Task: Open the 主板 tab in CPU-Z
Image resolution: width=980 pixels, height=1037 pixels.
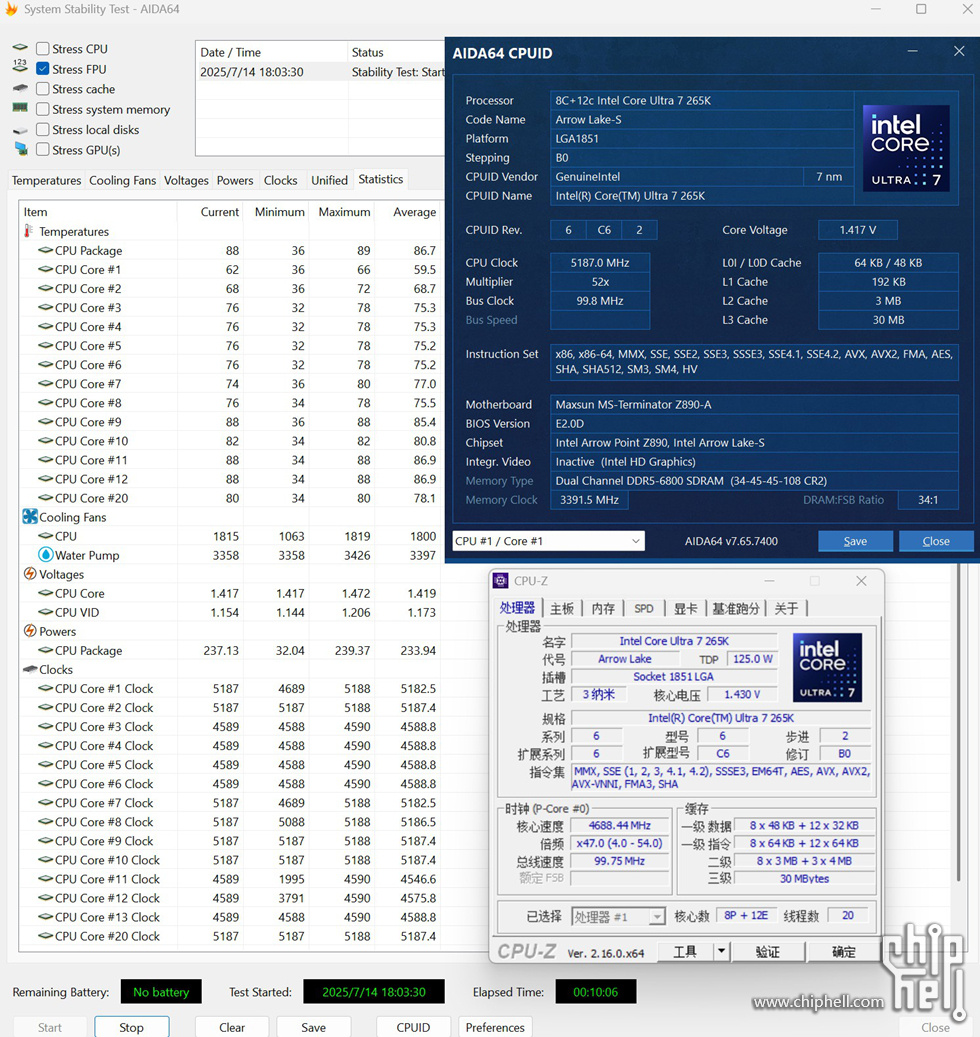Action: click(x=562, y=608)
